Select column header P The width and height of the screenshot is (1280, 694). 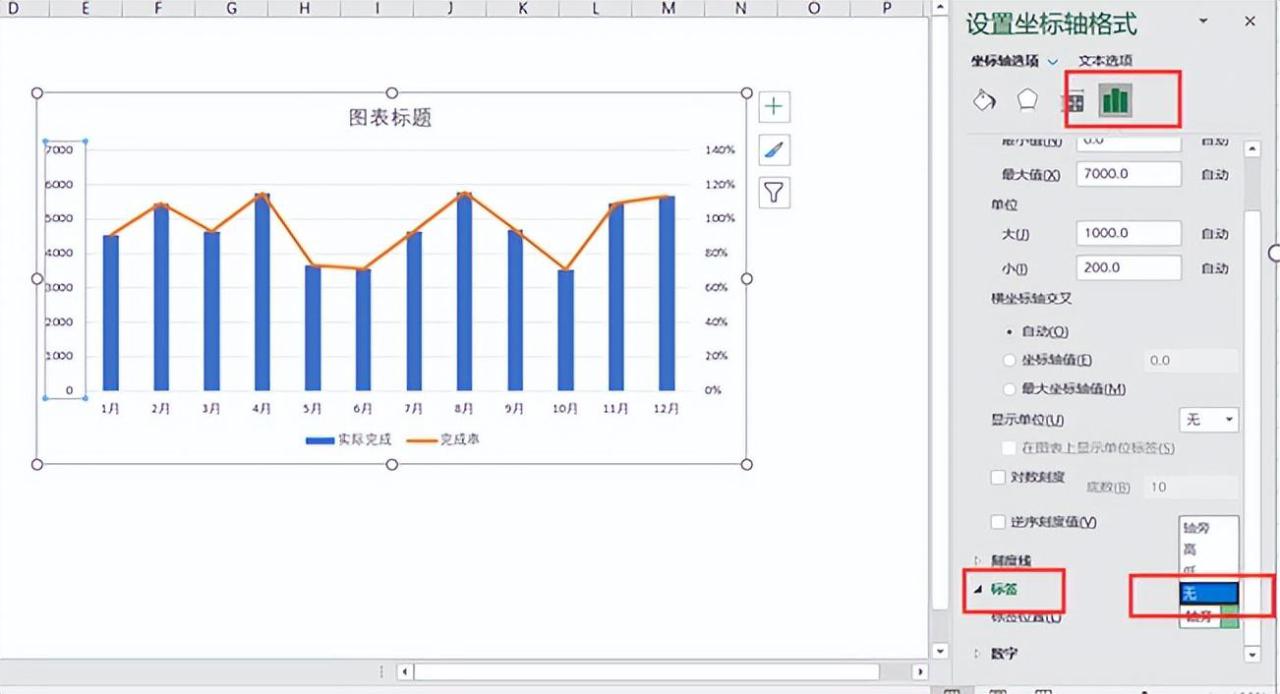(x=887, y=8)
